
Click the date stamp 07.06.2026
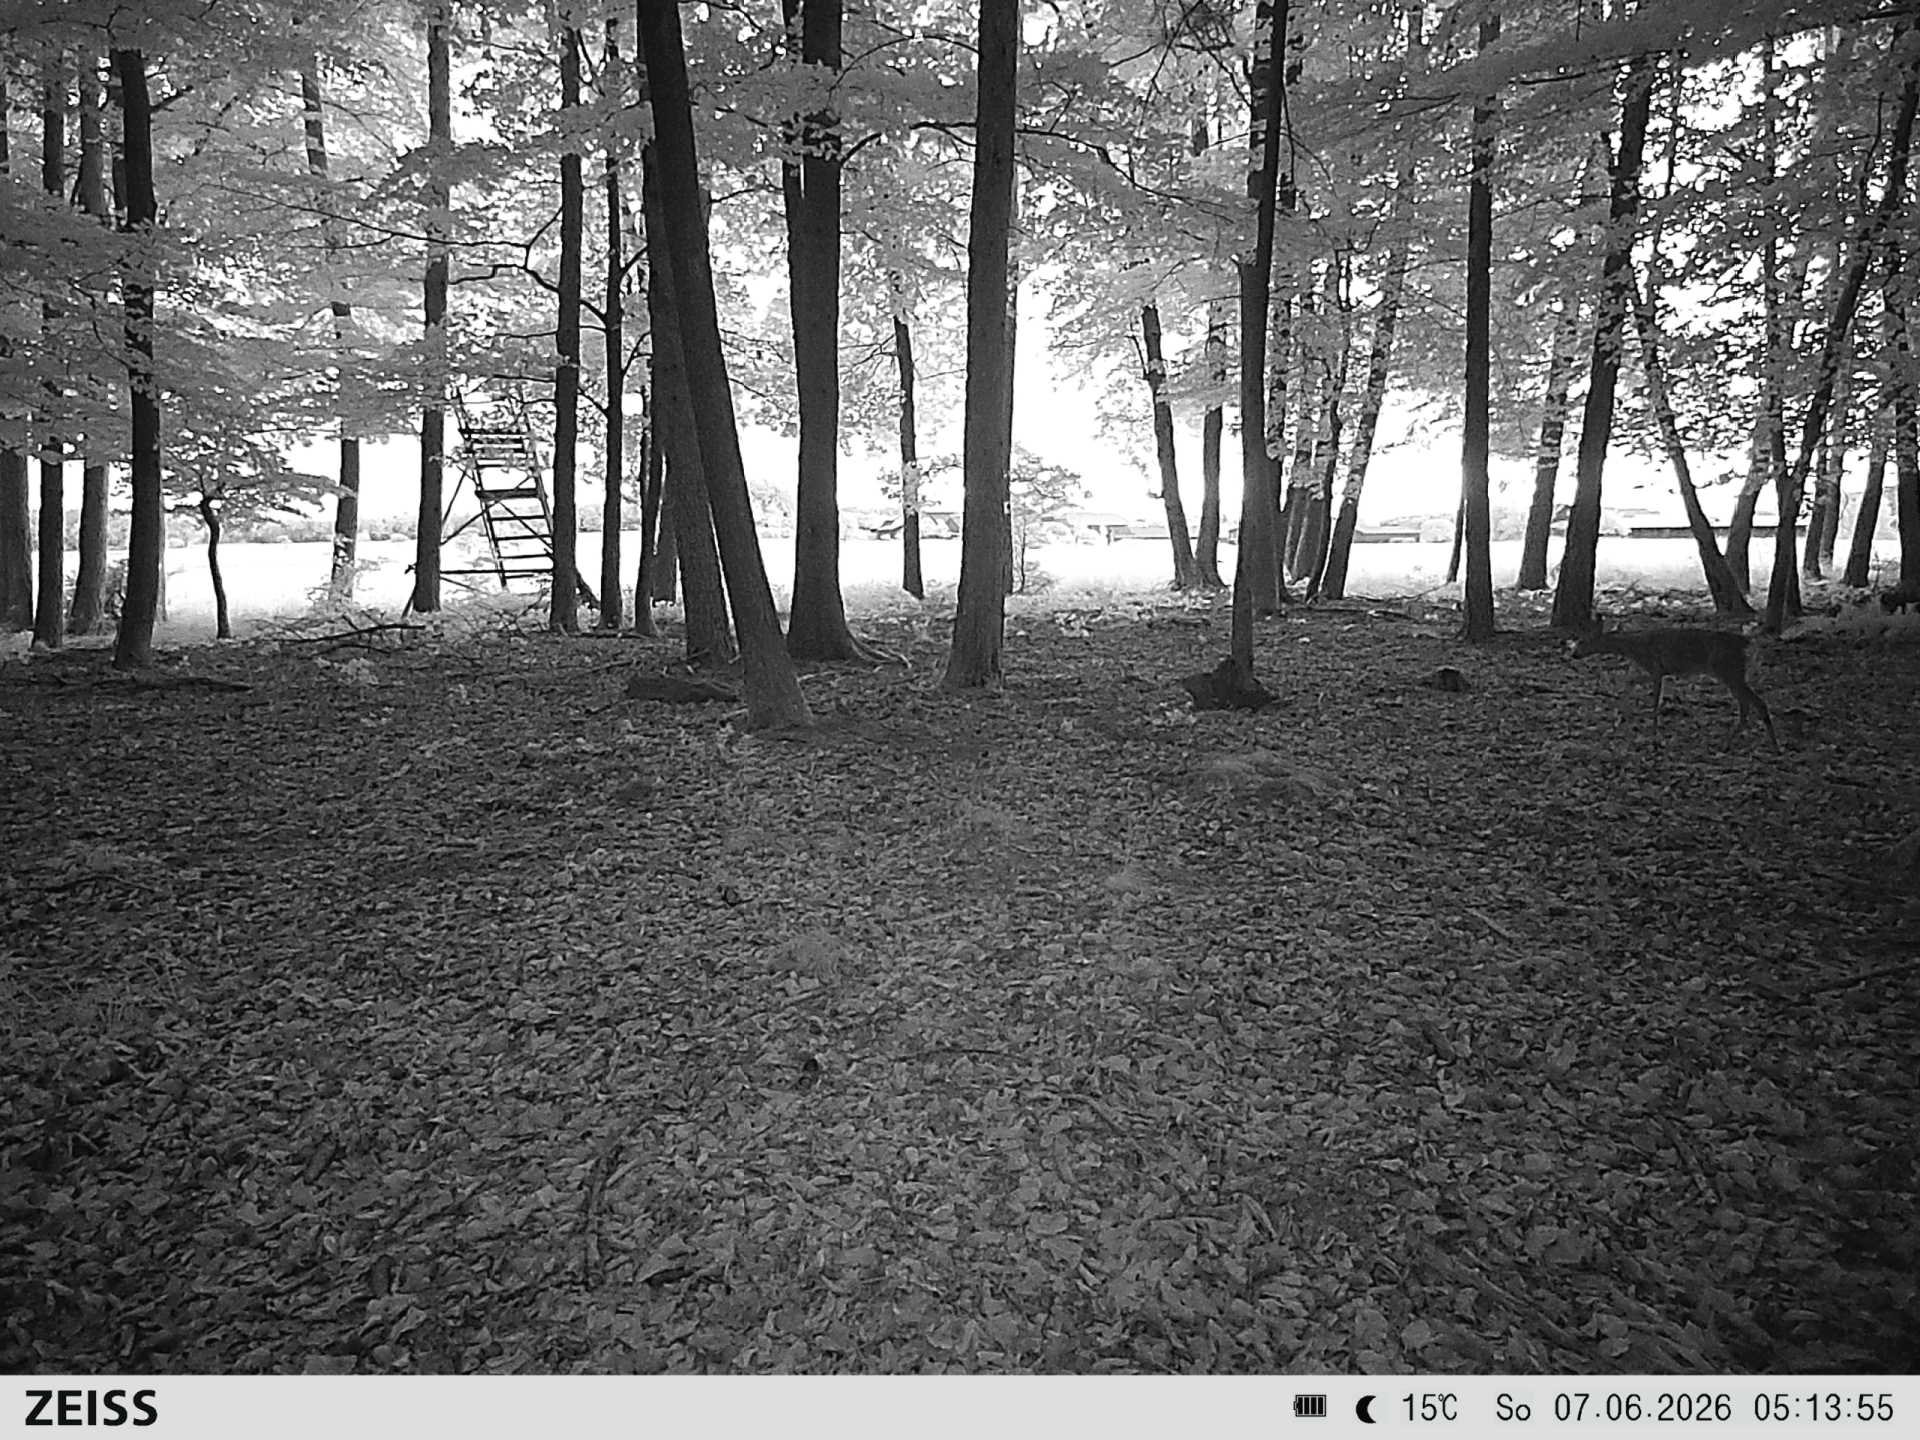[1642, 1408]
